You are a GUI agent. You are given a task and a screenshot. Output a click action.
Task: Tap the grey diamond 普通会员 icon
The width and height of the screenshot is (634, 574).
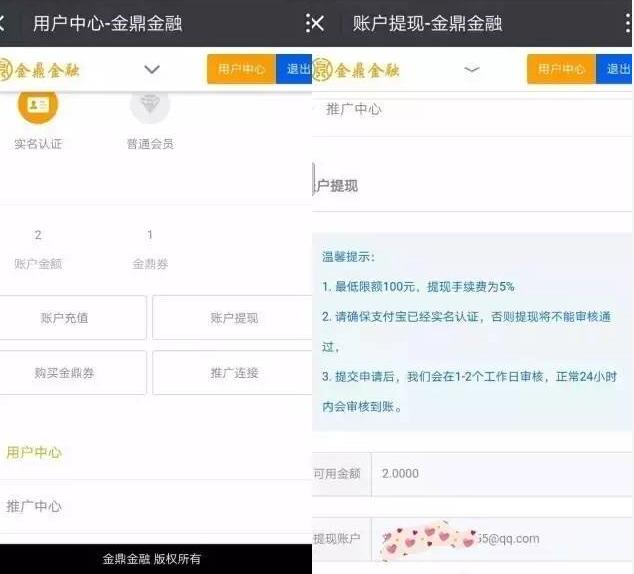150,106
